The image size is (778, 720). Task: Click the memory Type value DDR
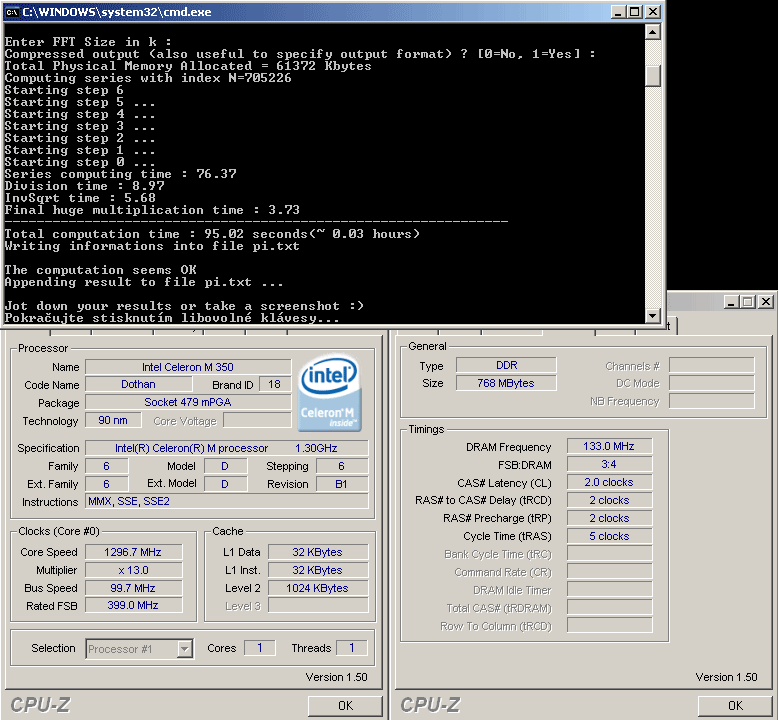[x=506, y=365]
